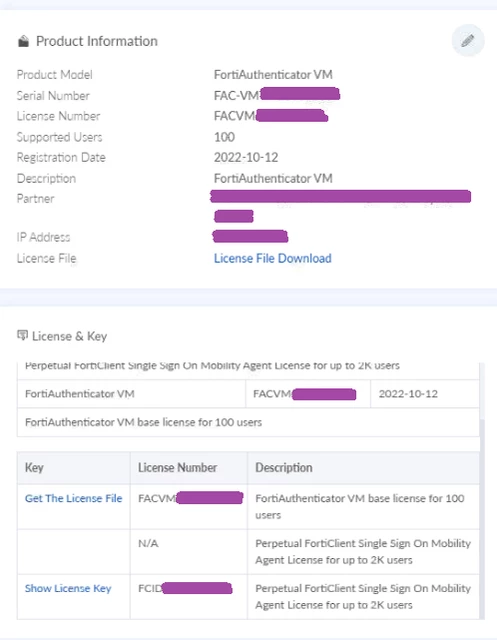Viewport: 497px width, 640px height.
Task: Click the Key column header
Action: point(74,468)
